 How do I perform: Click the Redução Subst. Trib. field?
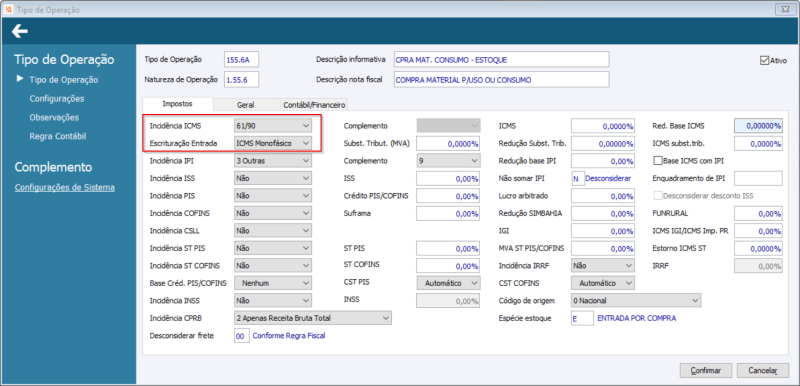click(603, 144)
